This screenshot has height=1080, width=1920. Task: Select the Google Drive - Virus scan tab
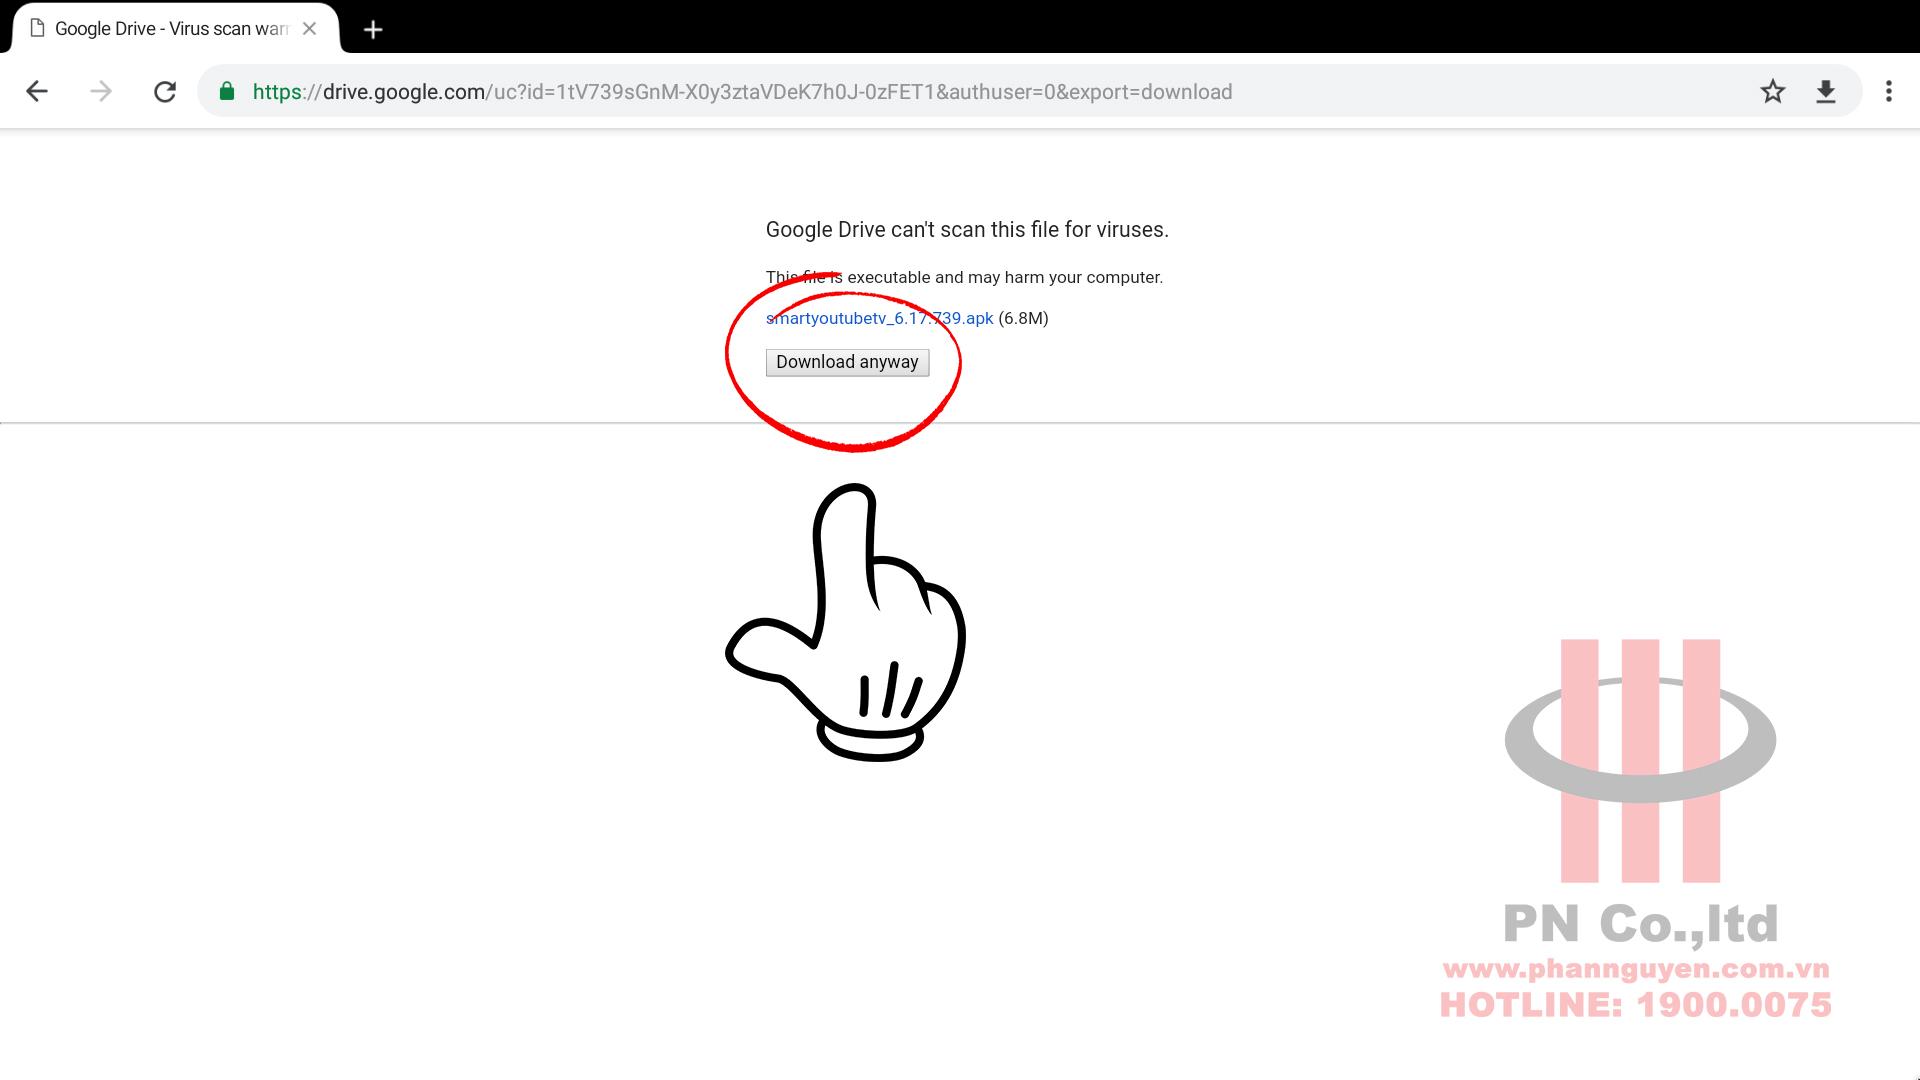tap(170, 29)
